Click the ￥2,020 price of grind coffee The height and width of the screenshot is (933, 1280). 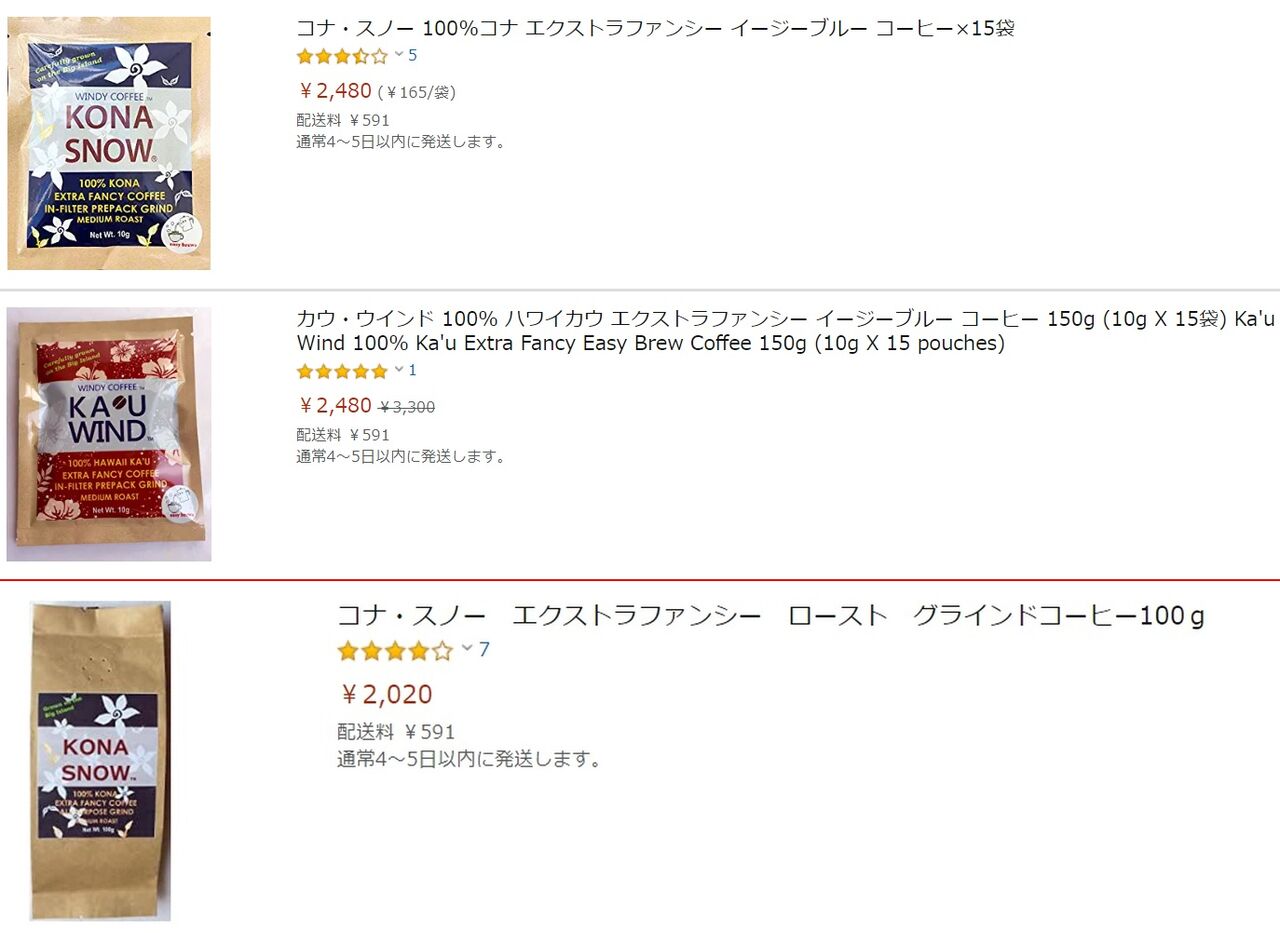pos(385,694)
